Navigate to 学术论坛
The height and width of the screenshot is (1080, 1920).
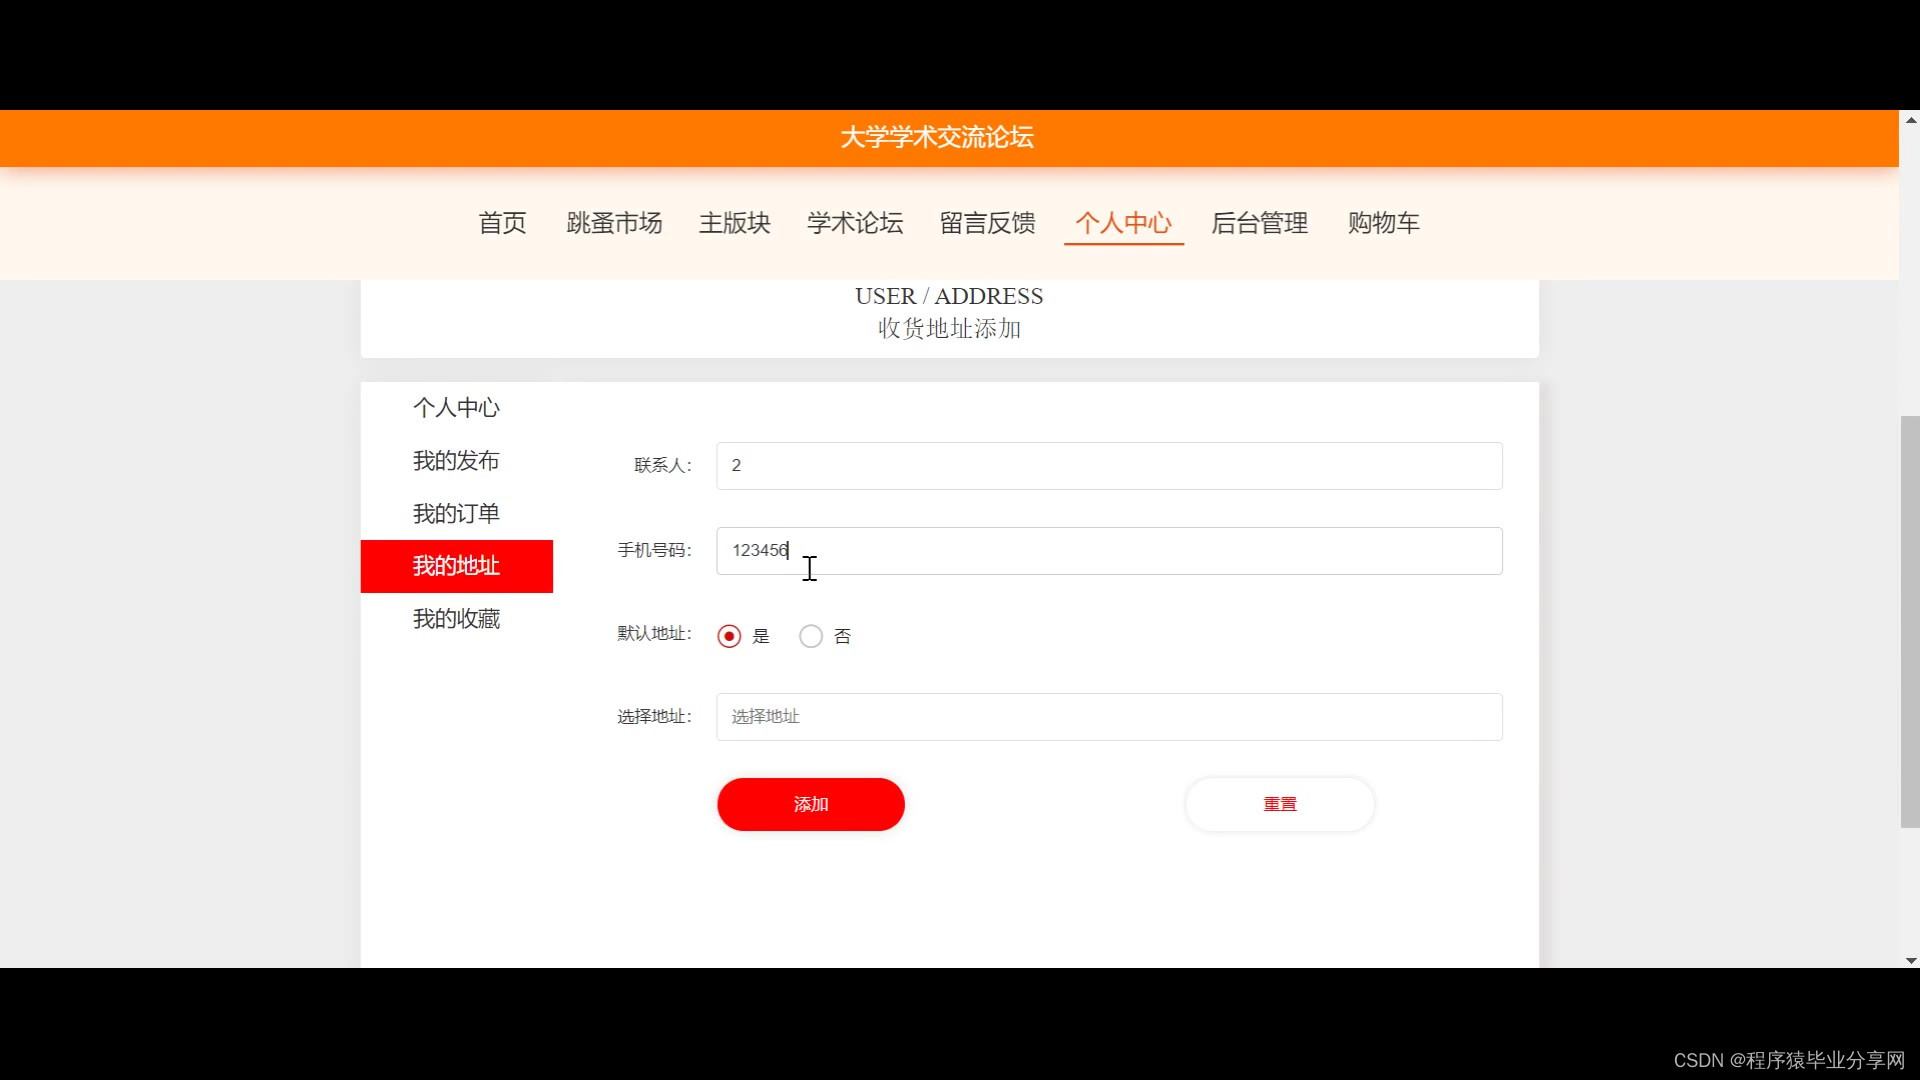point(855,223)
